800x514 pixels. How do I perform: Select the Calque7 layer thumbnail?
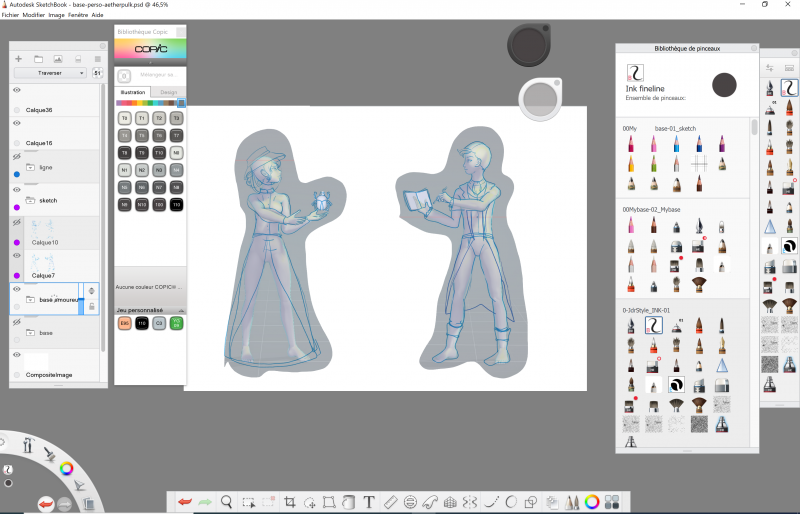[42, 263]
